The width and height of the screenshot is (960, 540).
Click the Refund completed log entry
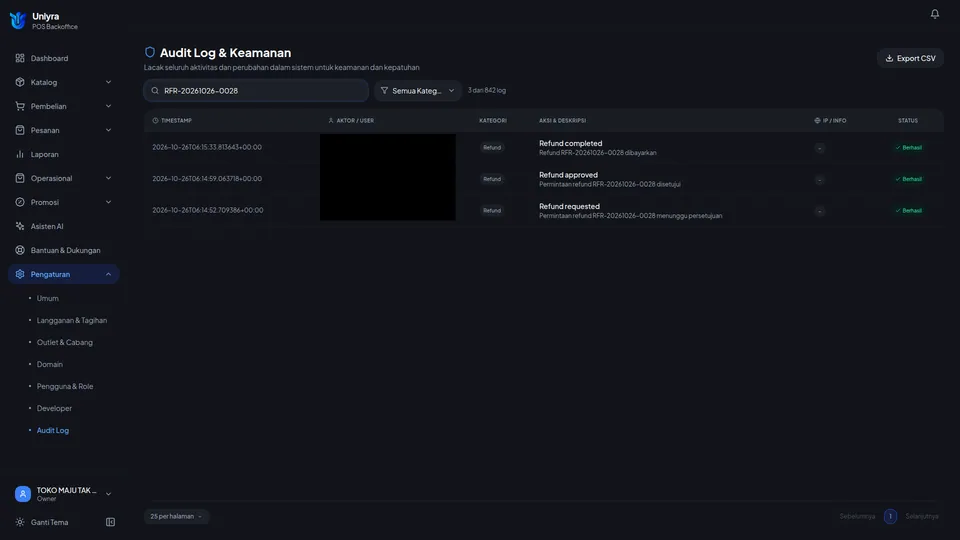544,148
